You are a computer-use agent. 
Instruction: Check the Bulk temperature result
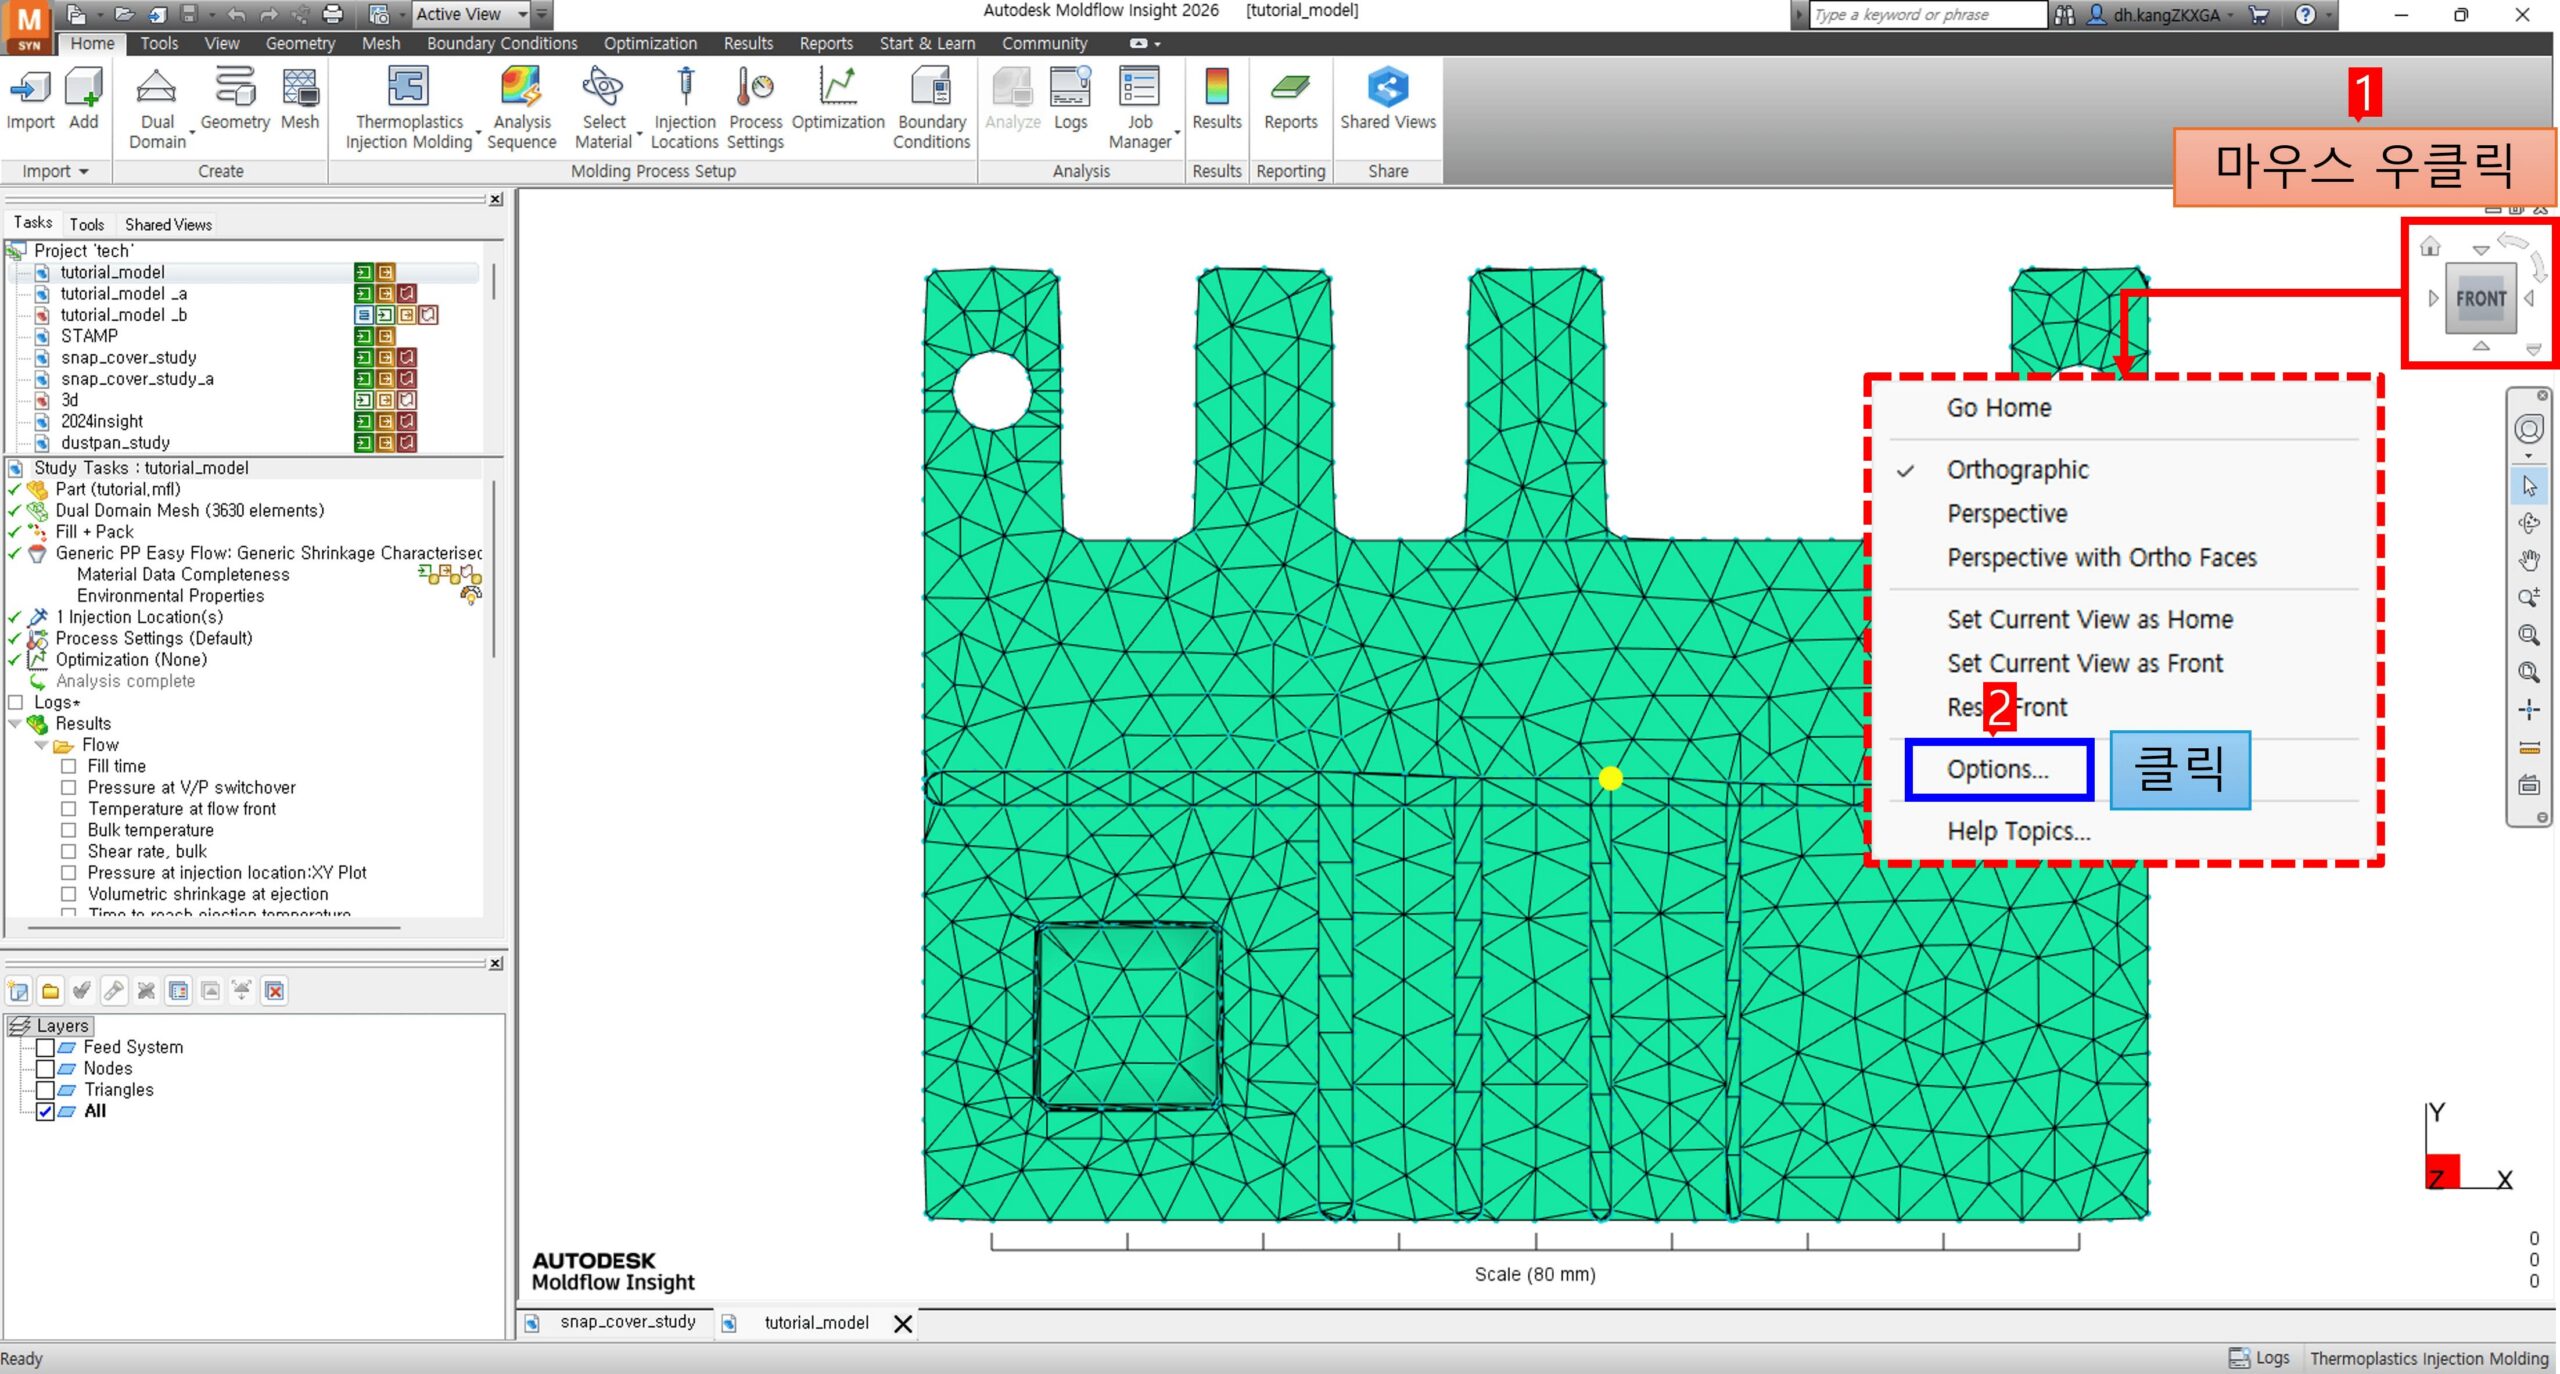click(69, 830)
